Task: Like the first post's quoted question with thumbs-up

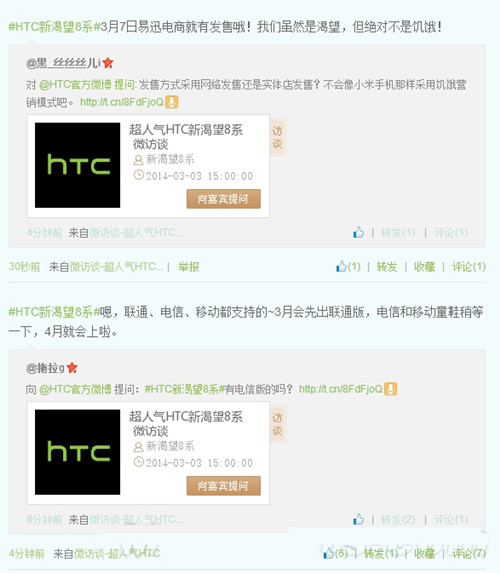Action: (359, 232)
